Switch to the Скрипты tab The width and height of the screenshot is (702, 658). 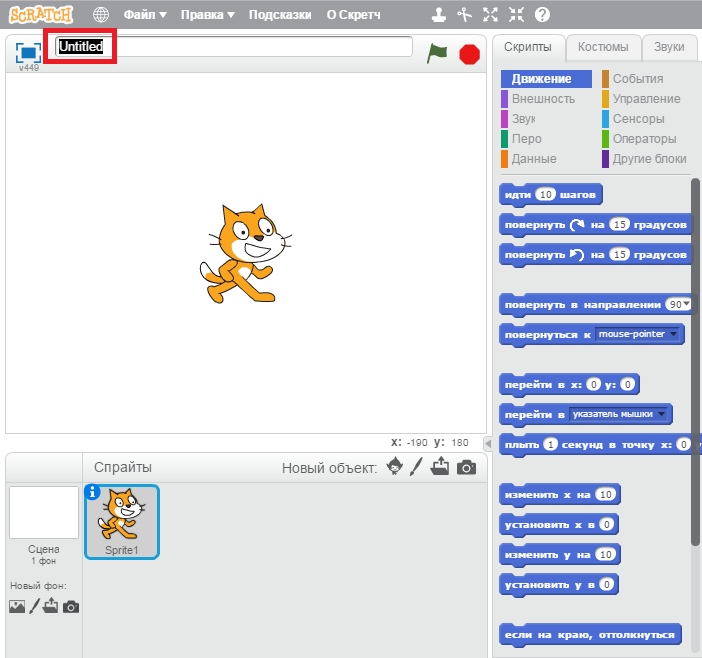coord(528,47)
